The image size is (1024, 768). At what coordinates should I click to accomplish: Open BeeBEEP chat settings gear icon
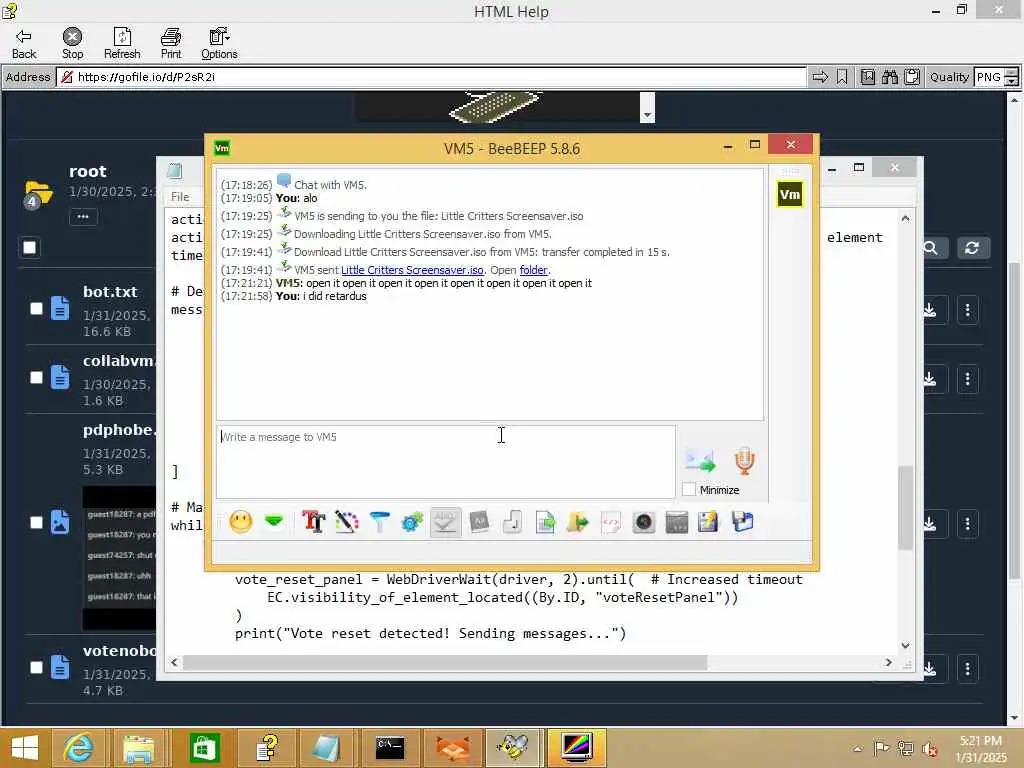(x=412, y=522)
